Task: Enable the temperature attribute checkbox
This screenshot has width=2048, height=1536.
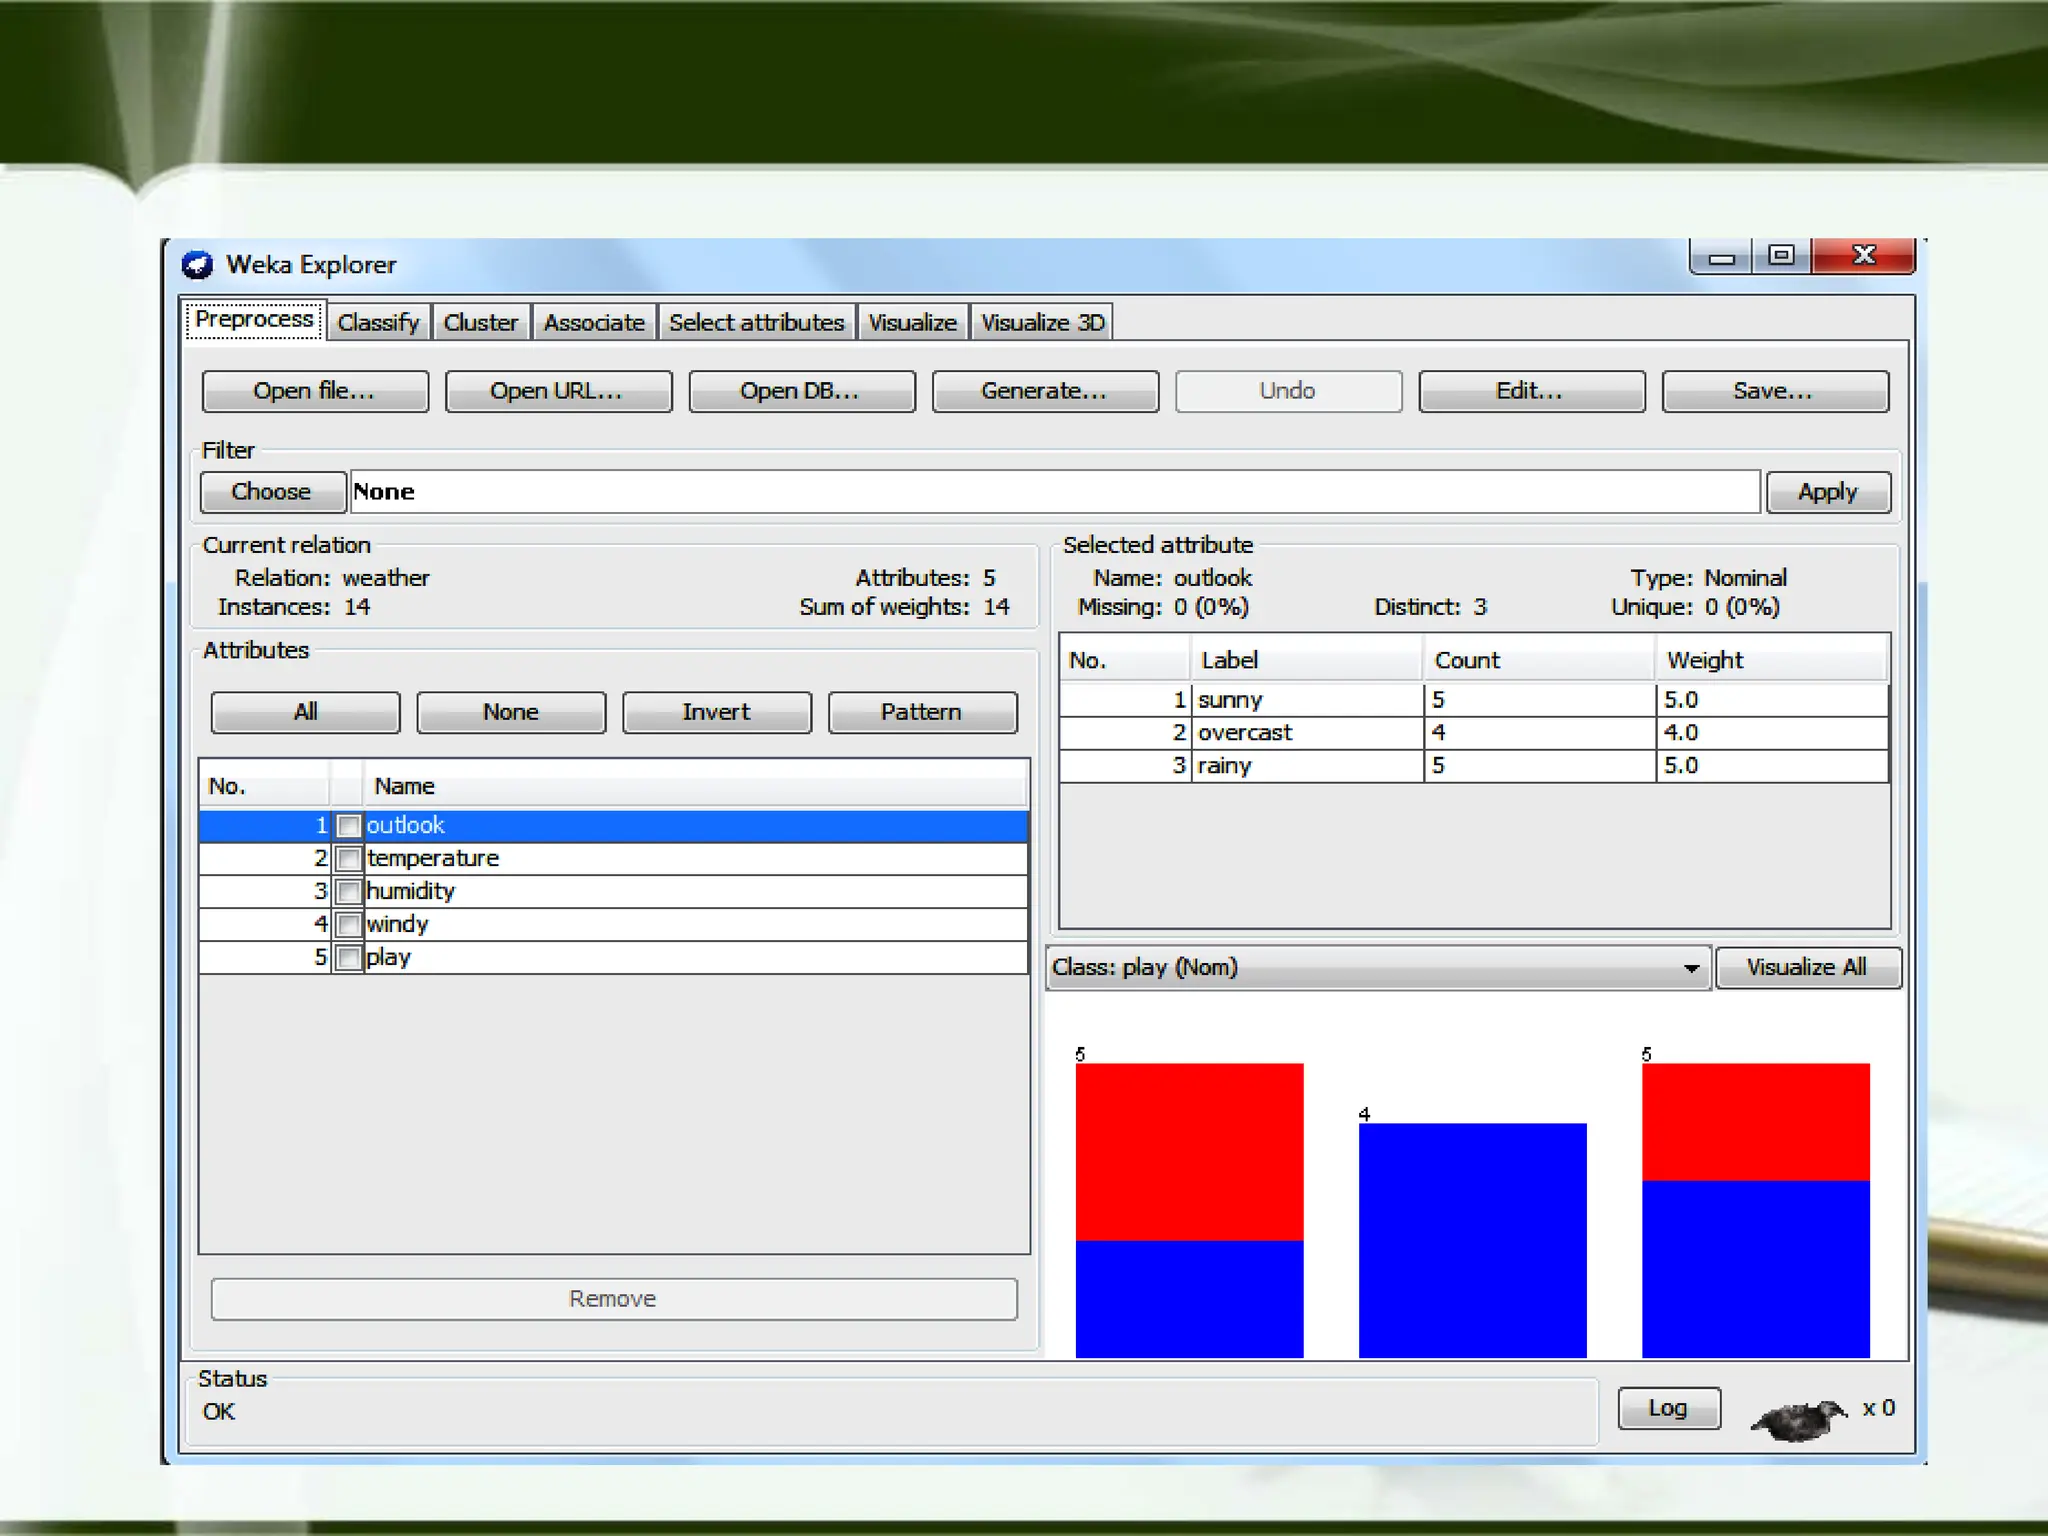Action: 348,859
